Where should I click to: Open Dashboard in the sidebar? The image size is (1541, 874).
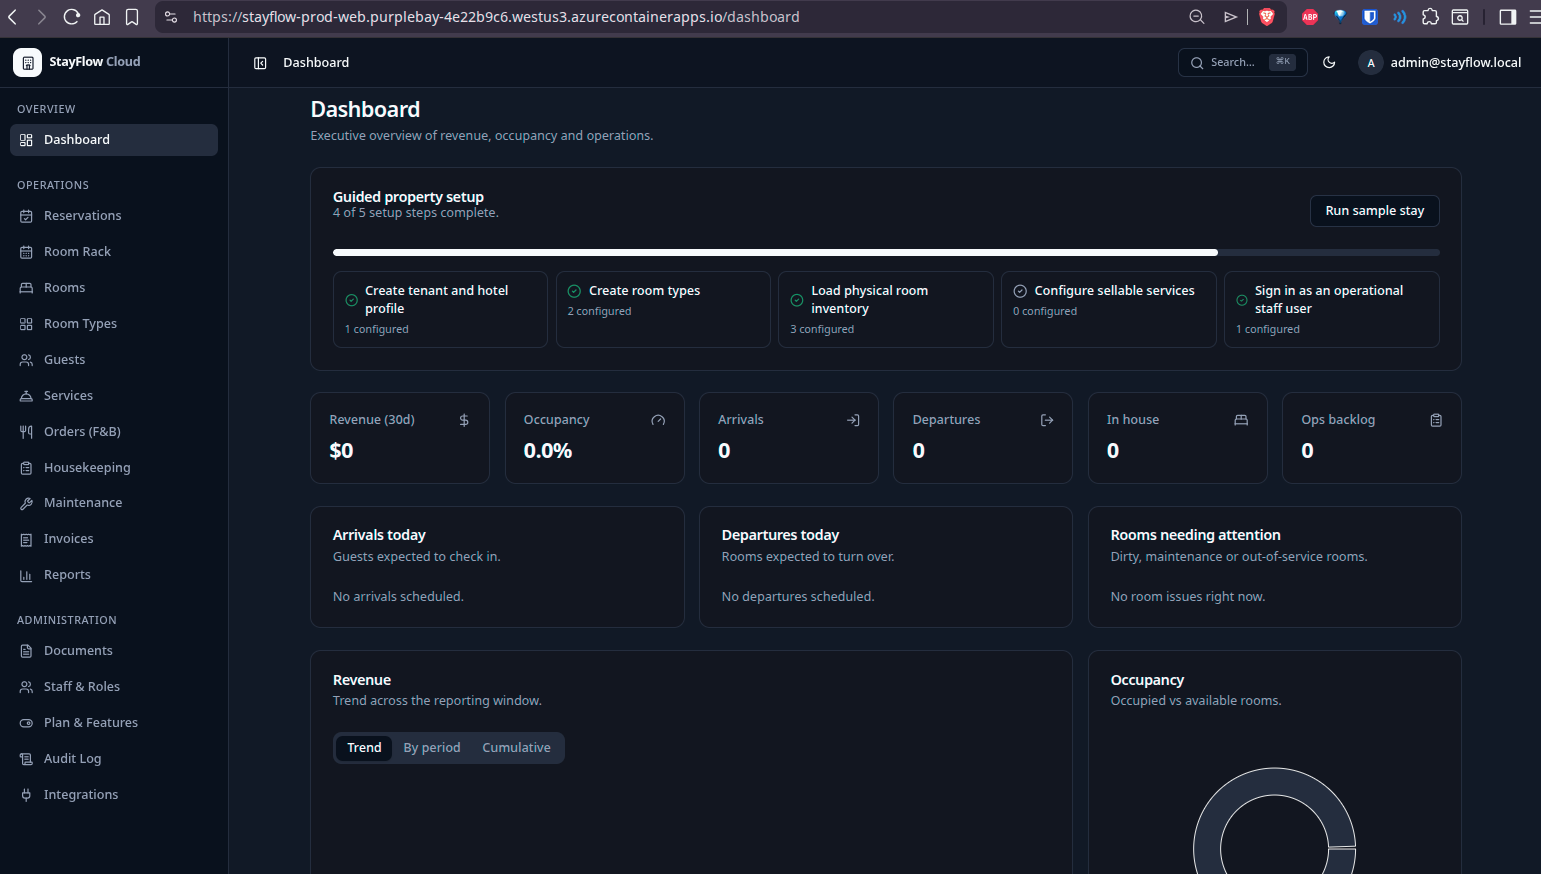(x=114, y=140)
